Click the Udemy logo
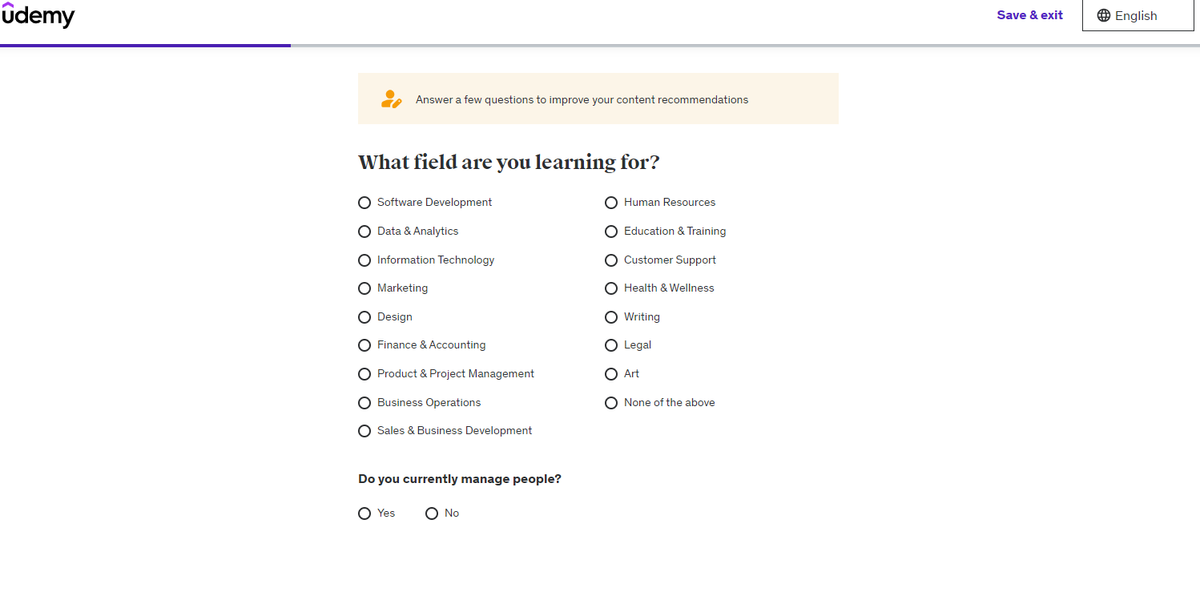Image resolution: width=1200 pixels, height=592 pixels. 38,14
